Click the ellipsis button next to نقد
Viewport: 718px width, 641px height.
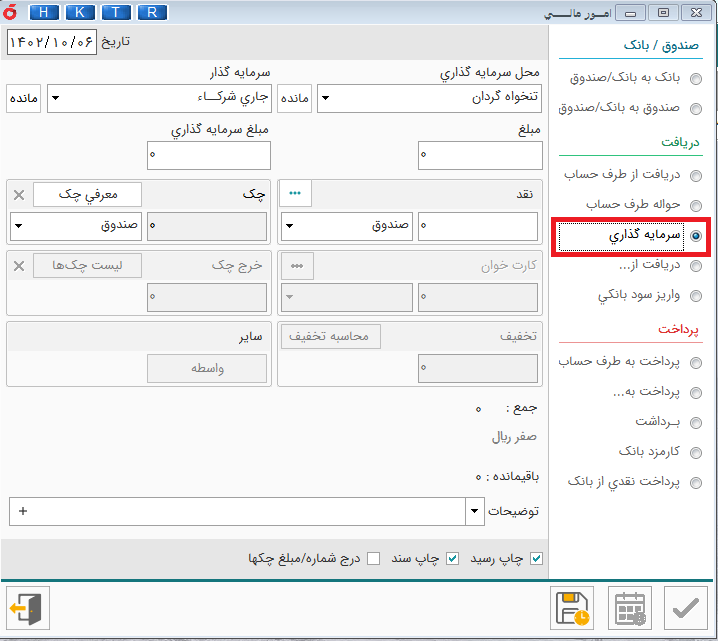[295, 194]
